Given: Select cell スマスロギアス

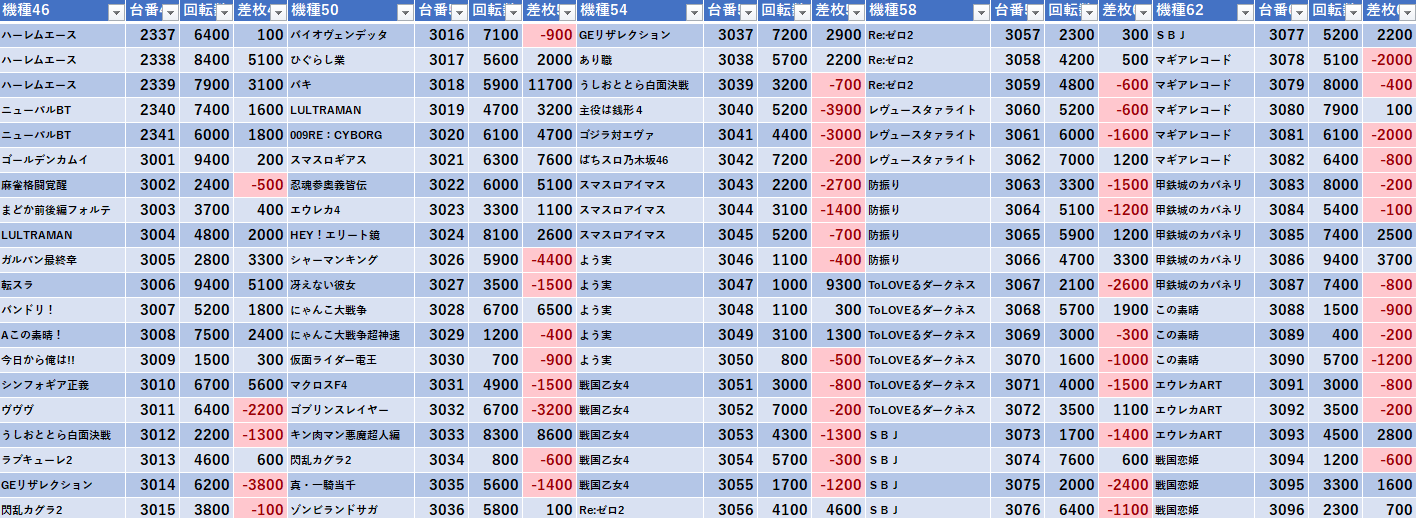Looking at the screenshot, I should pyautogui.click(x=352, y=160).
